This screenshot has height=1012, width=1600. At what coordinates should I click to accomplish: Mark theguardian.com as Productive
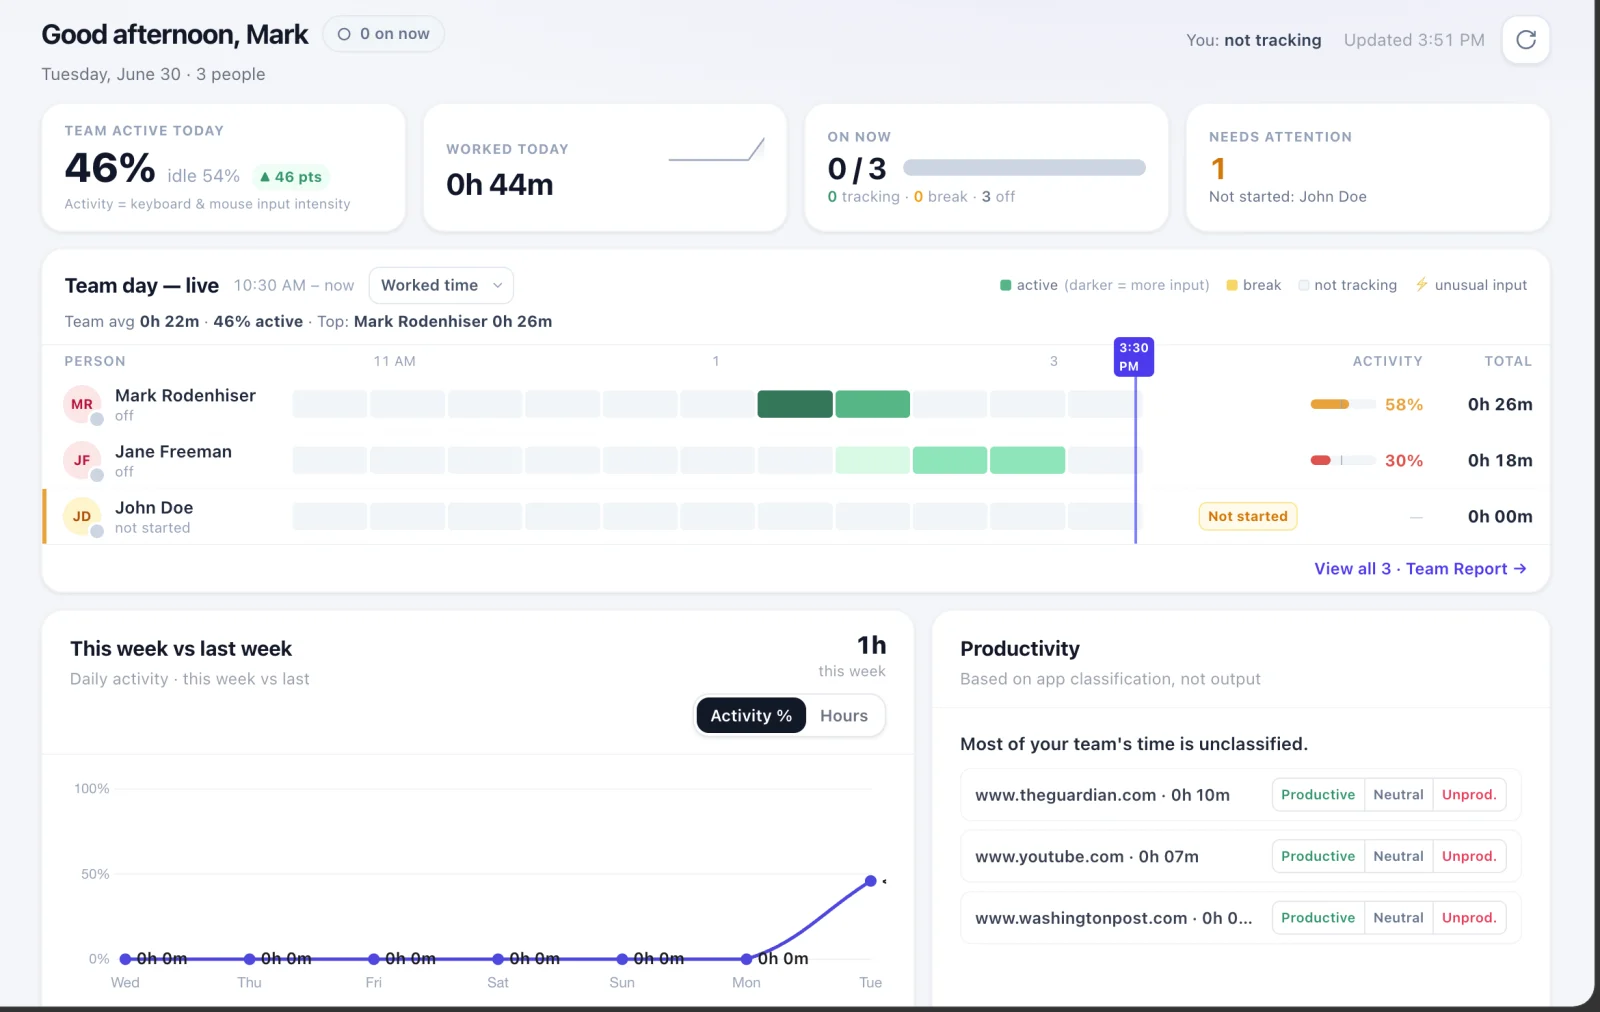(1318, 795)
